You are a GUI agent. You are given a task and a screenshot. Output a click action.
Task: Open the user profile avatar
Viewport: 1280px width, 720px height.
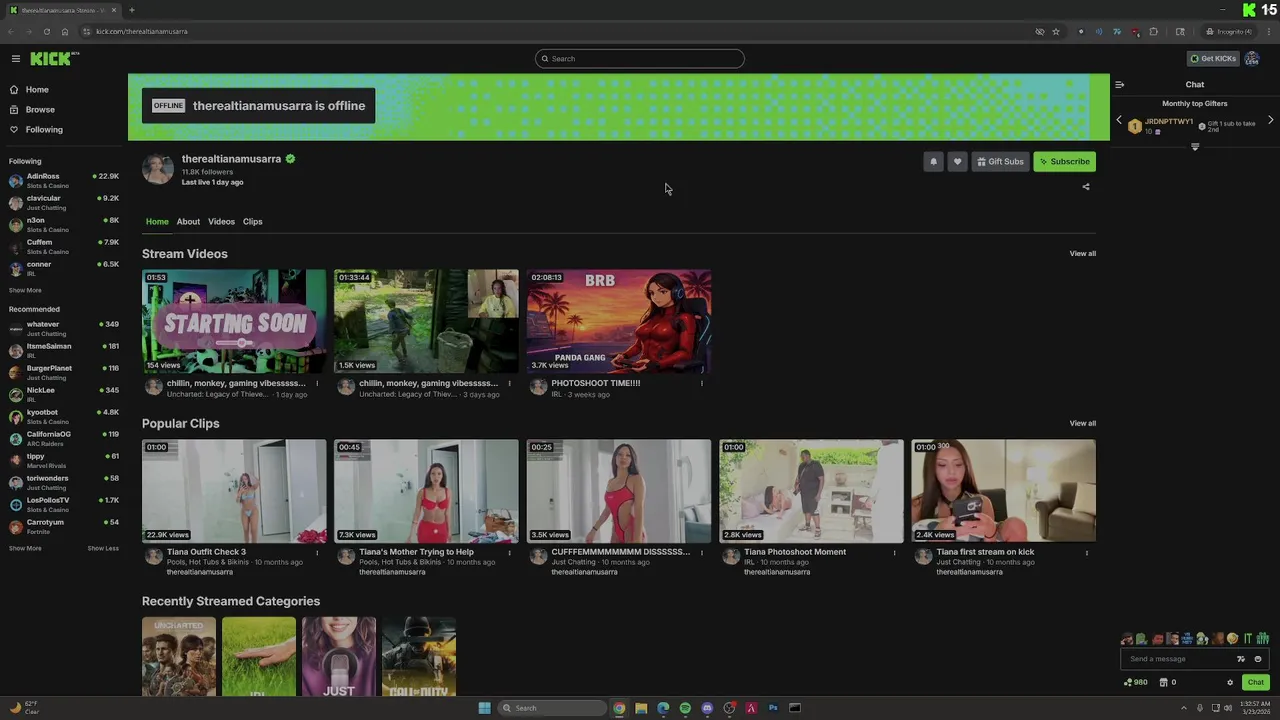[x=1252, y=59]
